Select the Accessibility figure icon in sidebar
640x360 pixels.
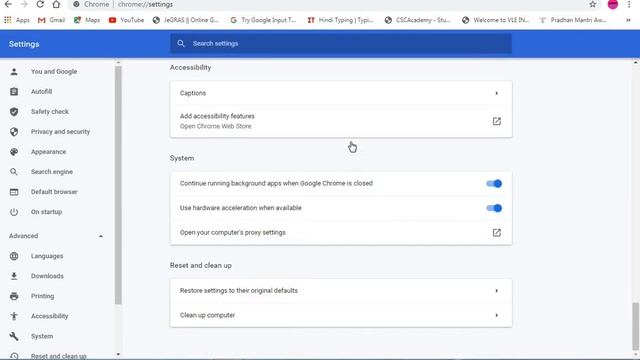point(14,316)
